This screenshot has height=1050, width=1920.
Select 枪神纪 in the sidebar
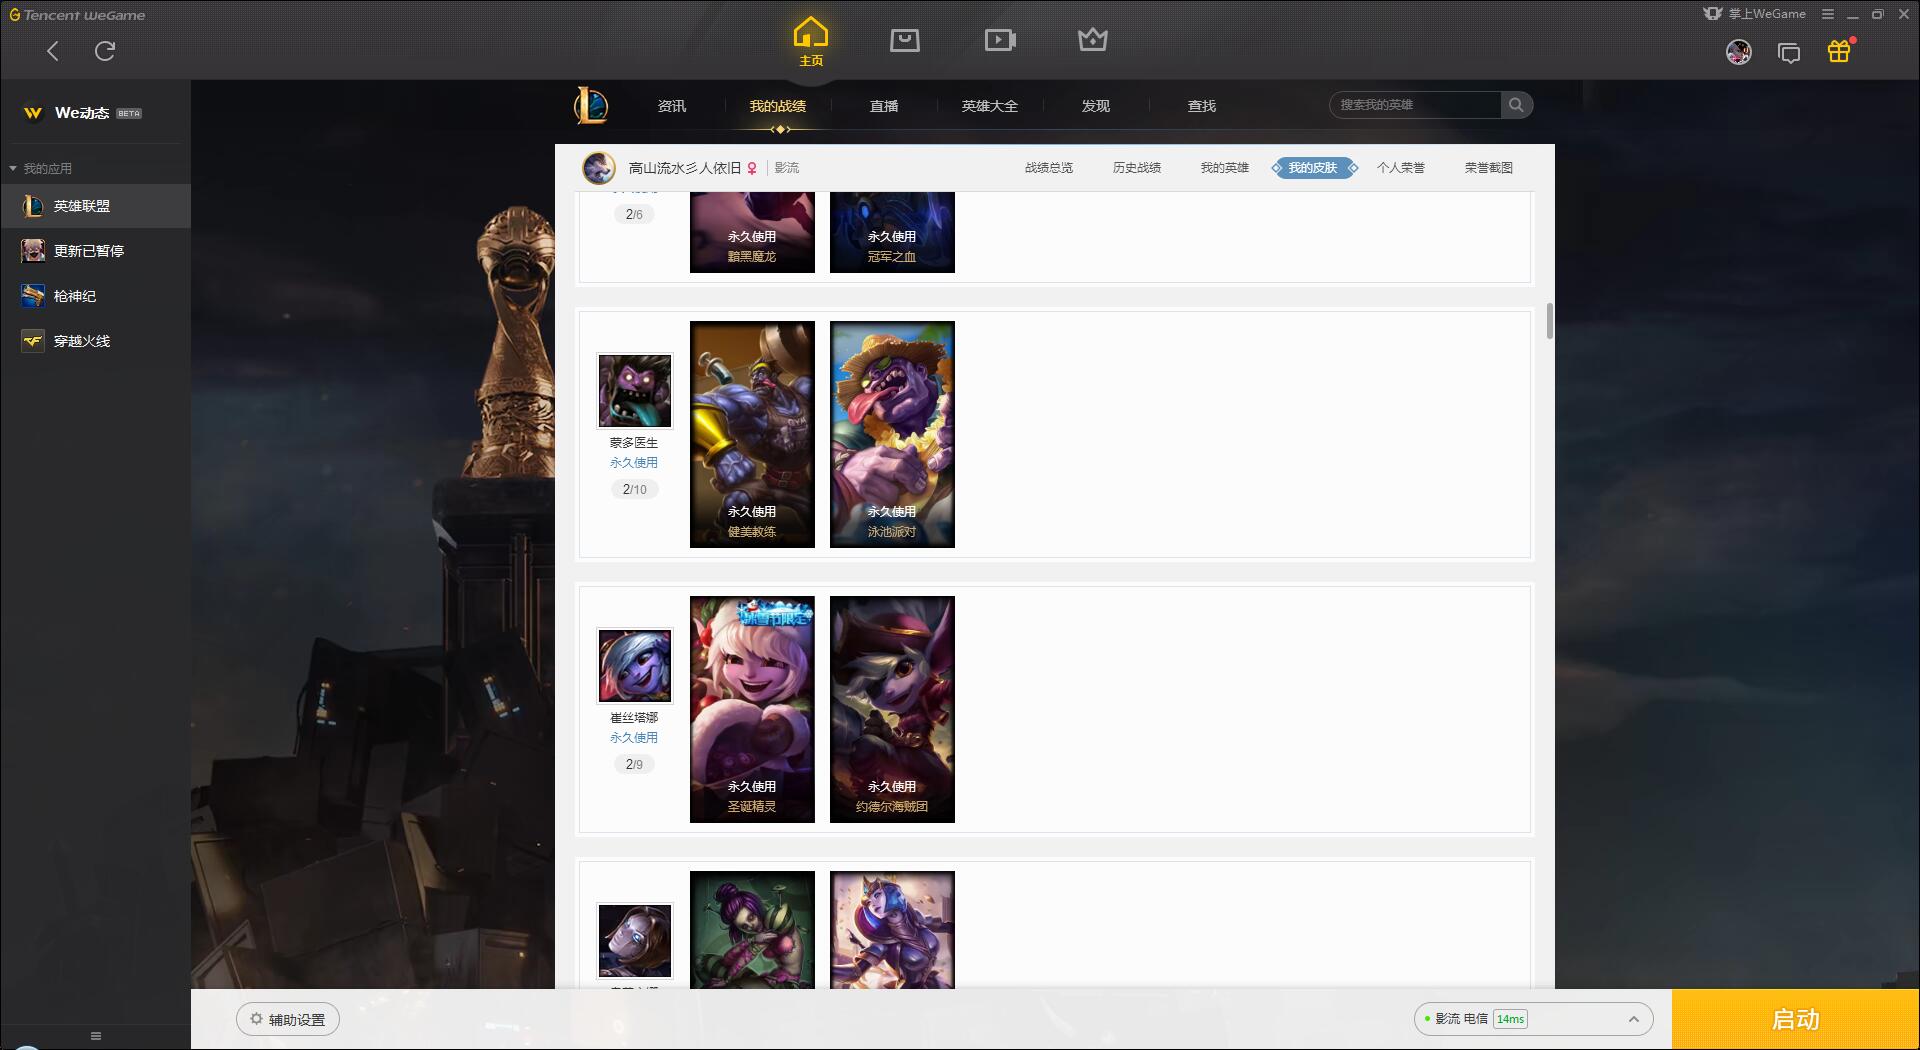coord(95,296)
